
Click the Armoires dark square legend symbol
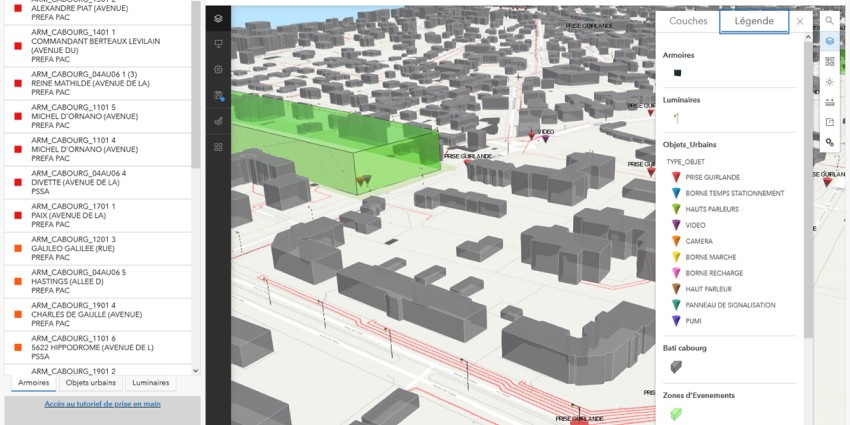pos(677,73)
